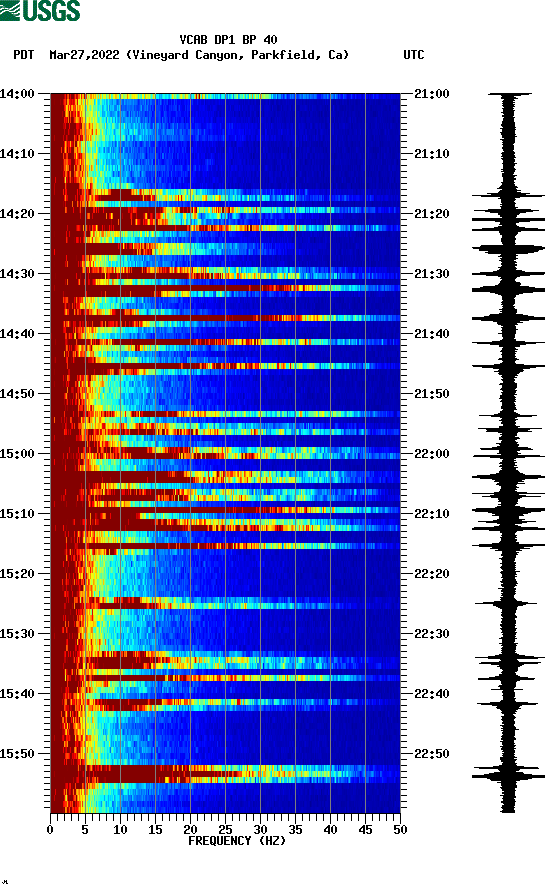Click the 0 Hz frequency tick label
Viewport: 552px width, 893px height.
click(x=50, y=830)
